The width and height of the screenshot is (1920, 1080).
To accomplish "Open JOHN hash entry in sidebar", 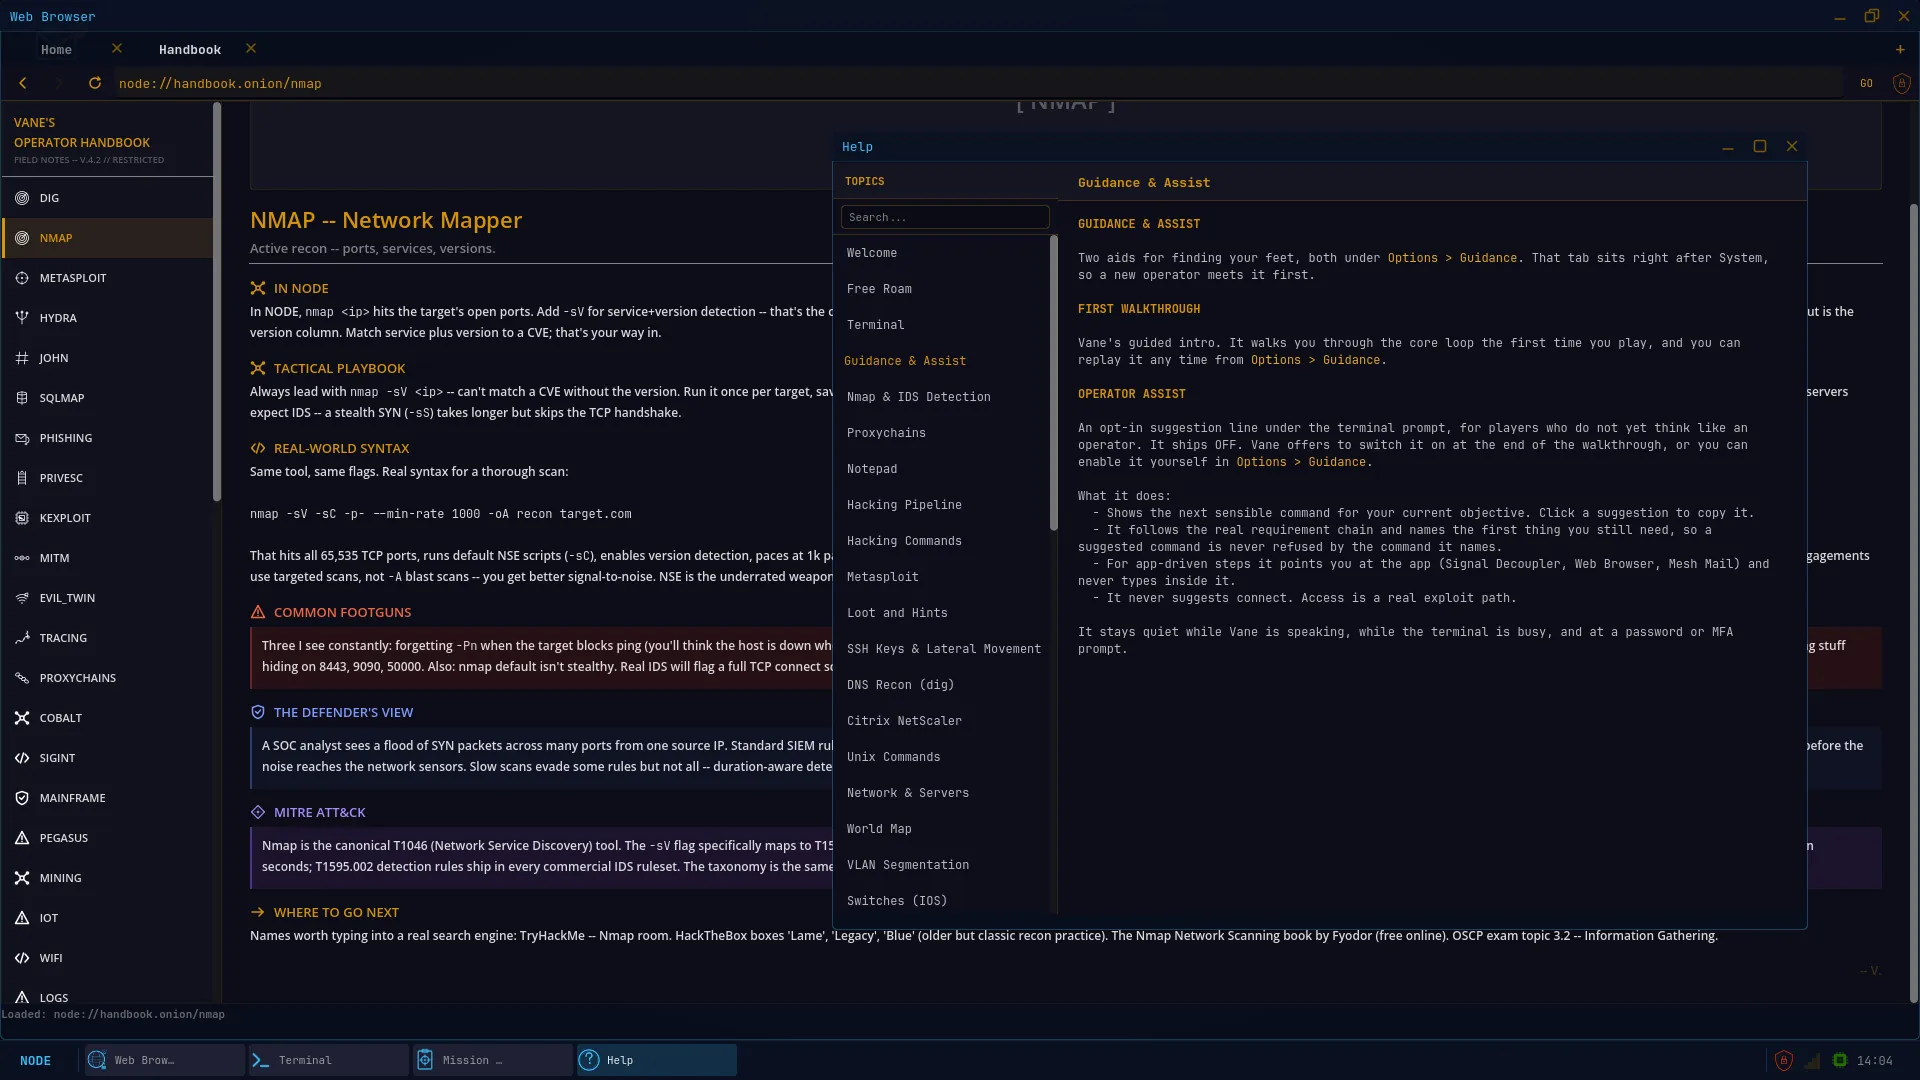I will click(107, 358).
